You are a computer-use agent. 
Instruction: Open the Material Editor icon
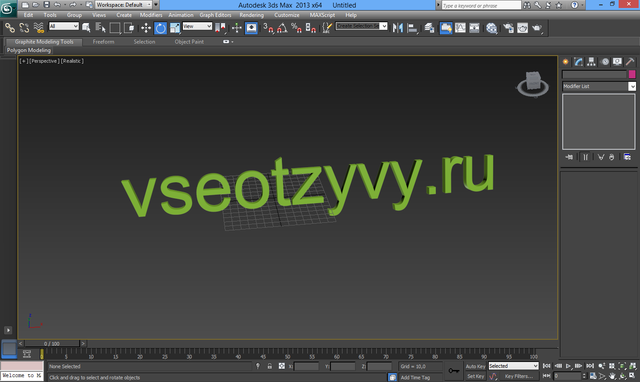point(491,28)
